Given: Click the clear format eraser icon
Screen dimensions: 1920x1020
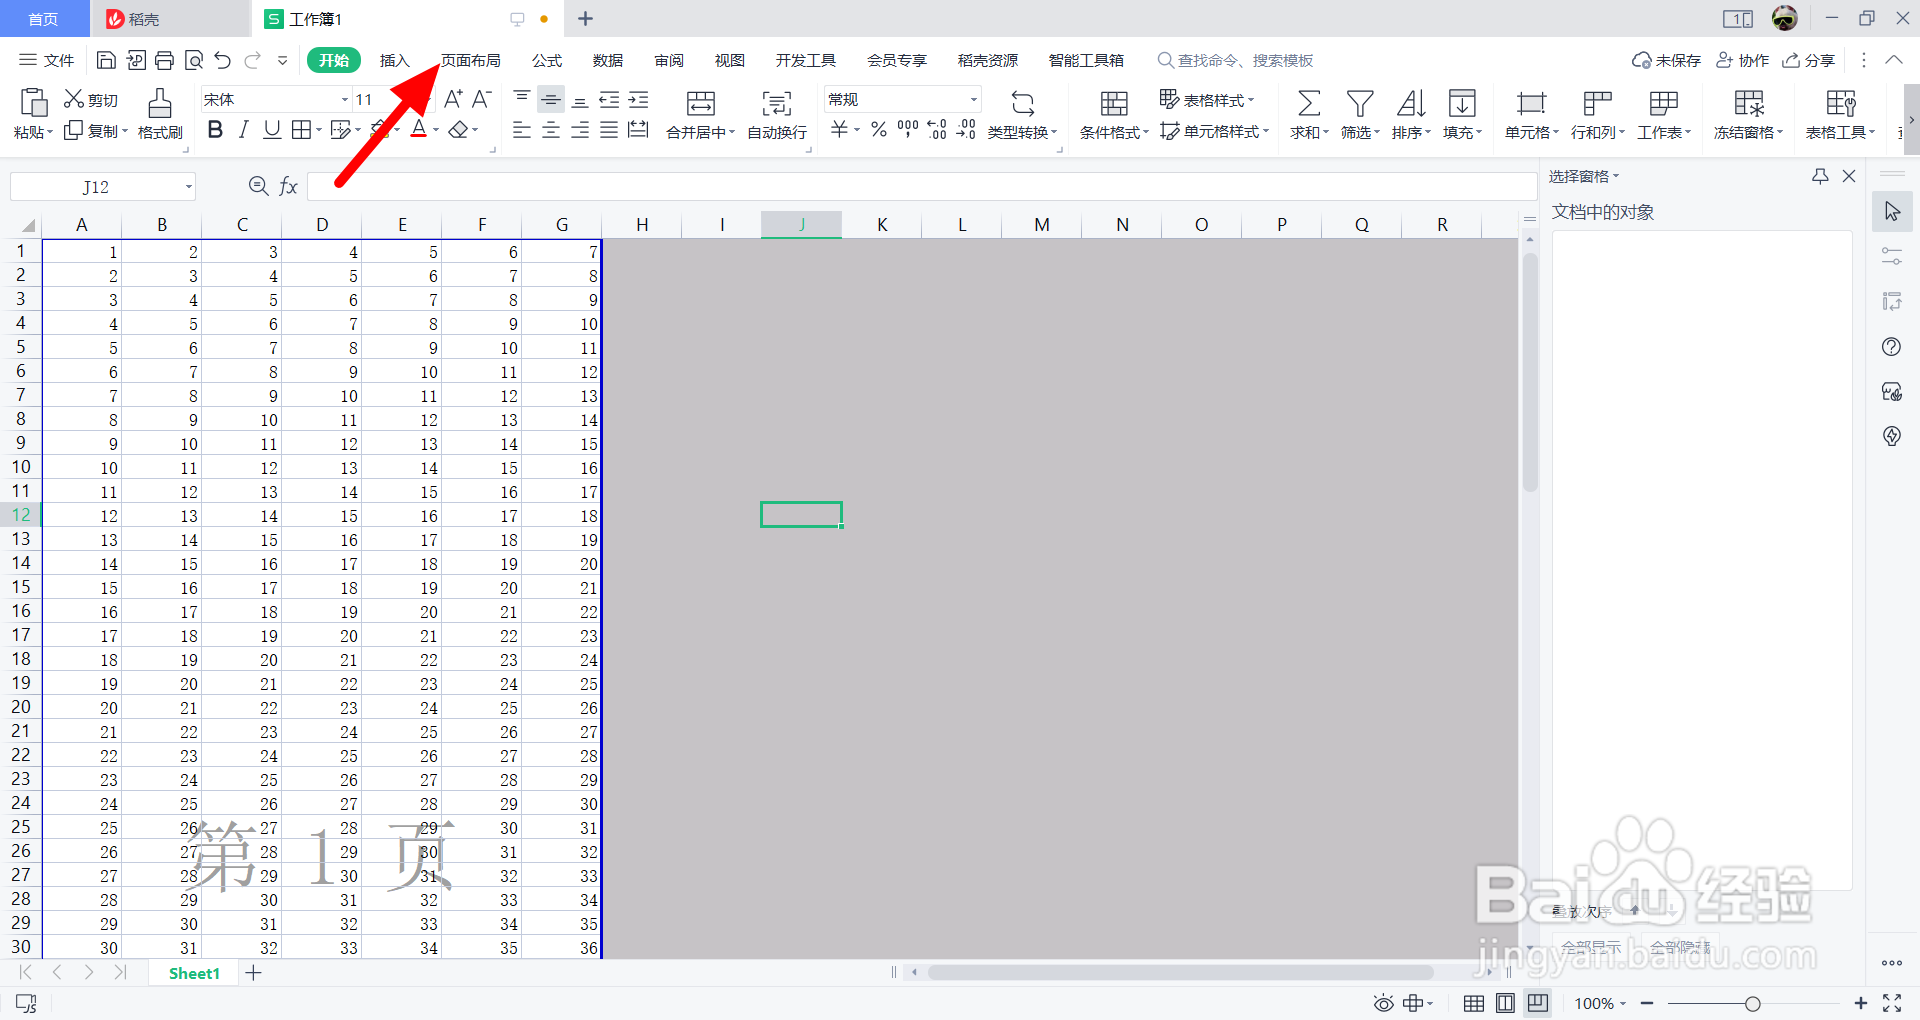Looking at the screenshot, I should (x=458, y=130).
